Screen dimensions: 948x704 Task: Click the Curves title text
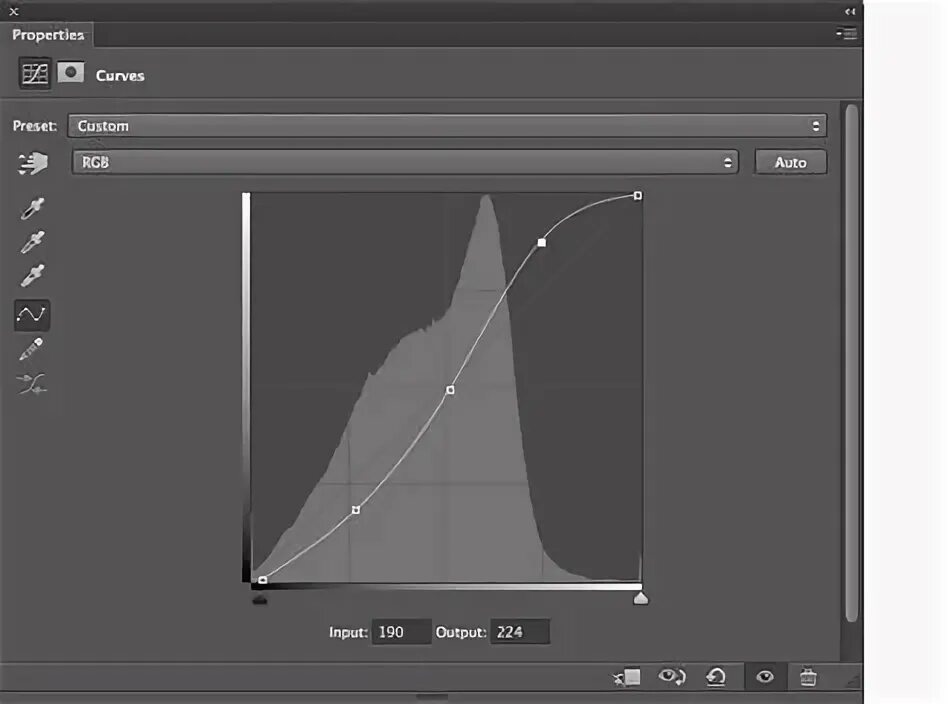pos(120,76)
